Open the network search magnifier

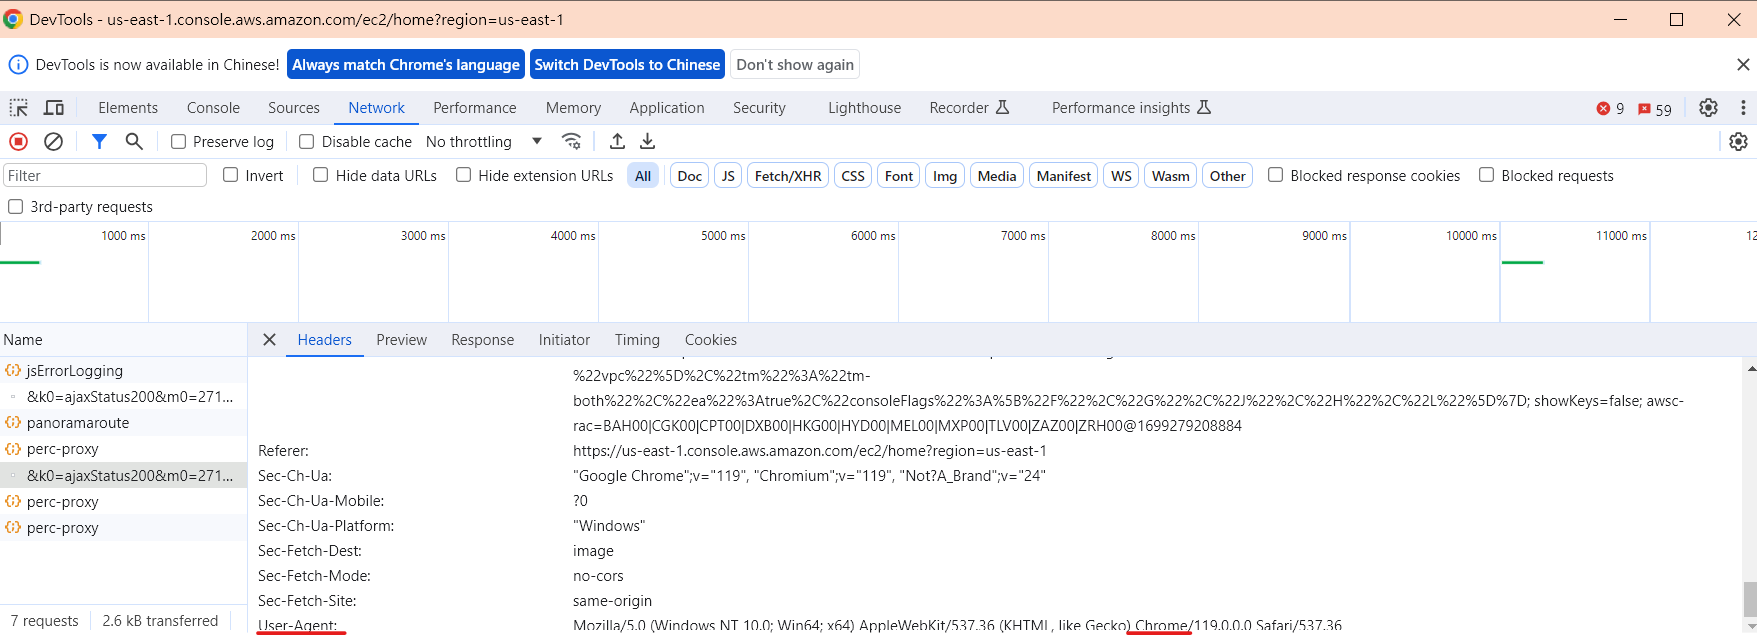point(134,142)
